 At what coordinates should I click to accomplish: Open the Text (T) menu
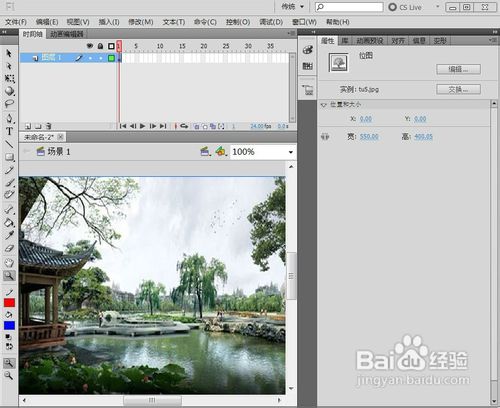click(x=174, y=22)
